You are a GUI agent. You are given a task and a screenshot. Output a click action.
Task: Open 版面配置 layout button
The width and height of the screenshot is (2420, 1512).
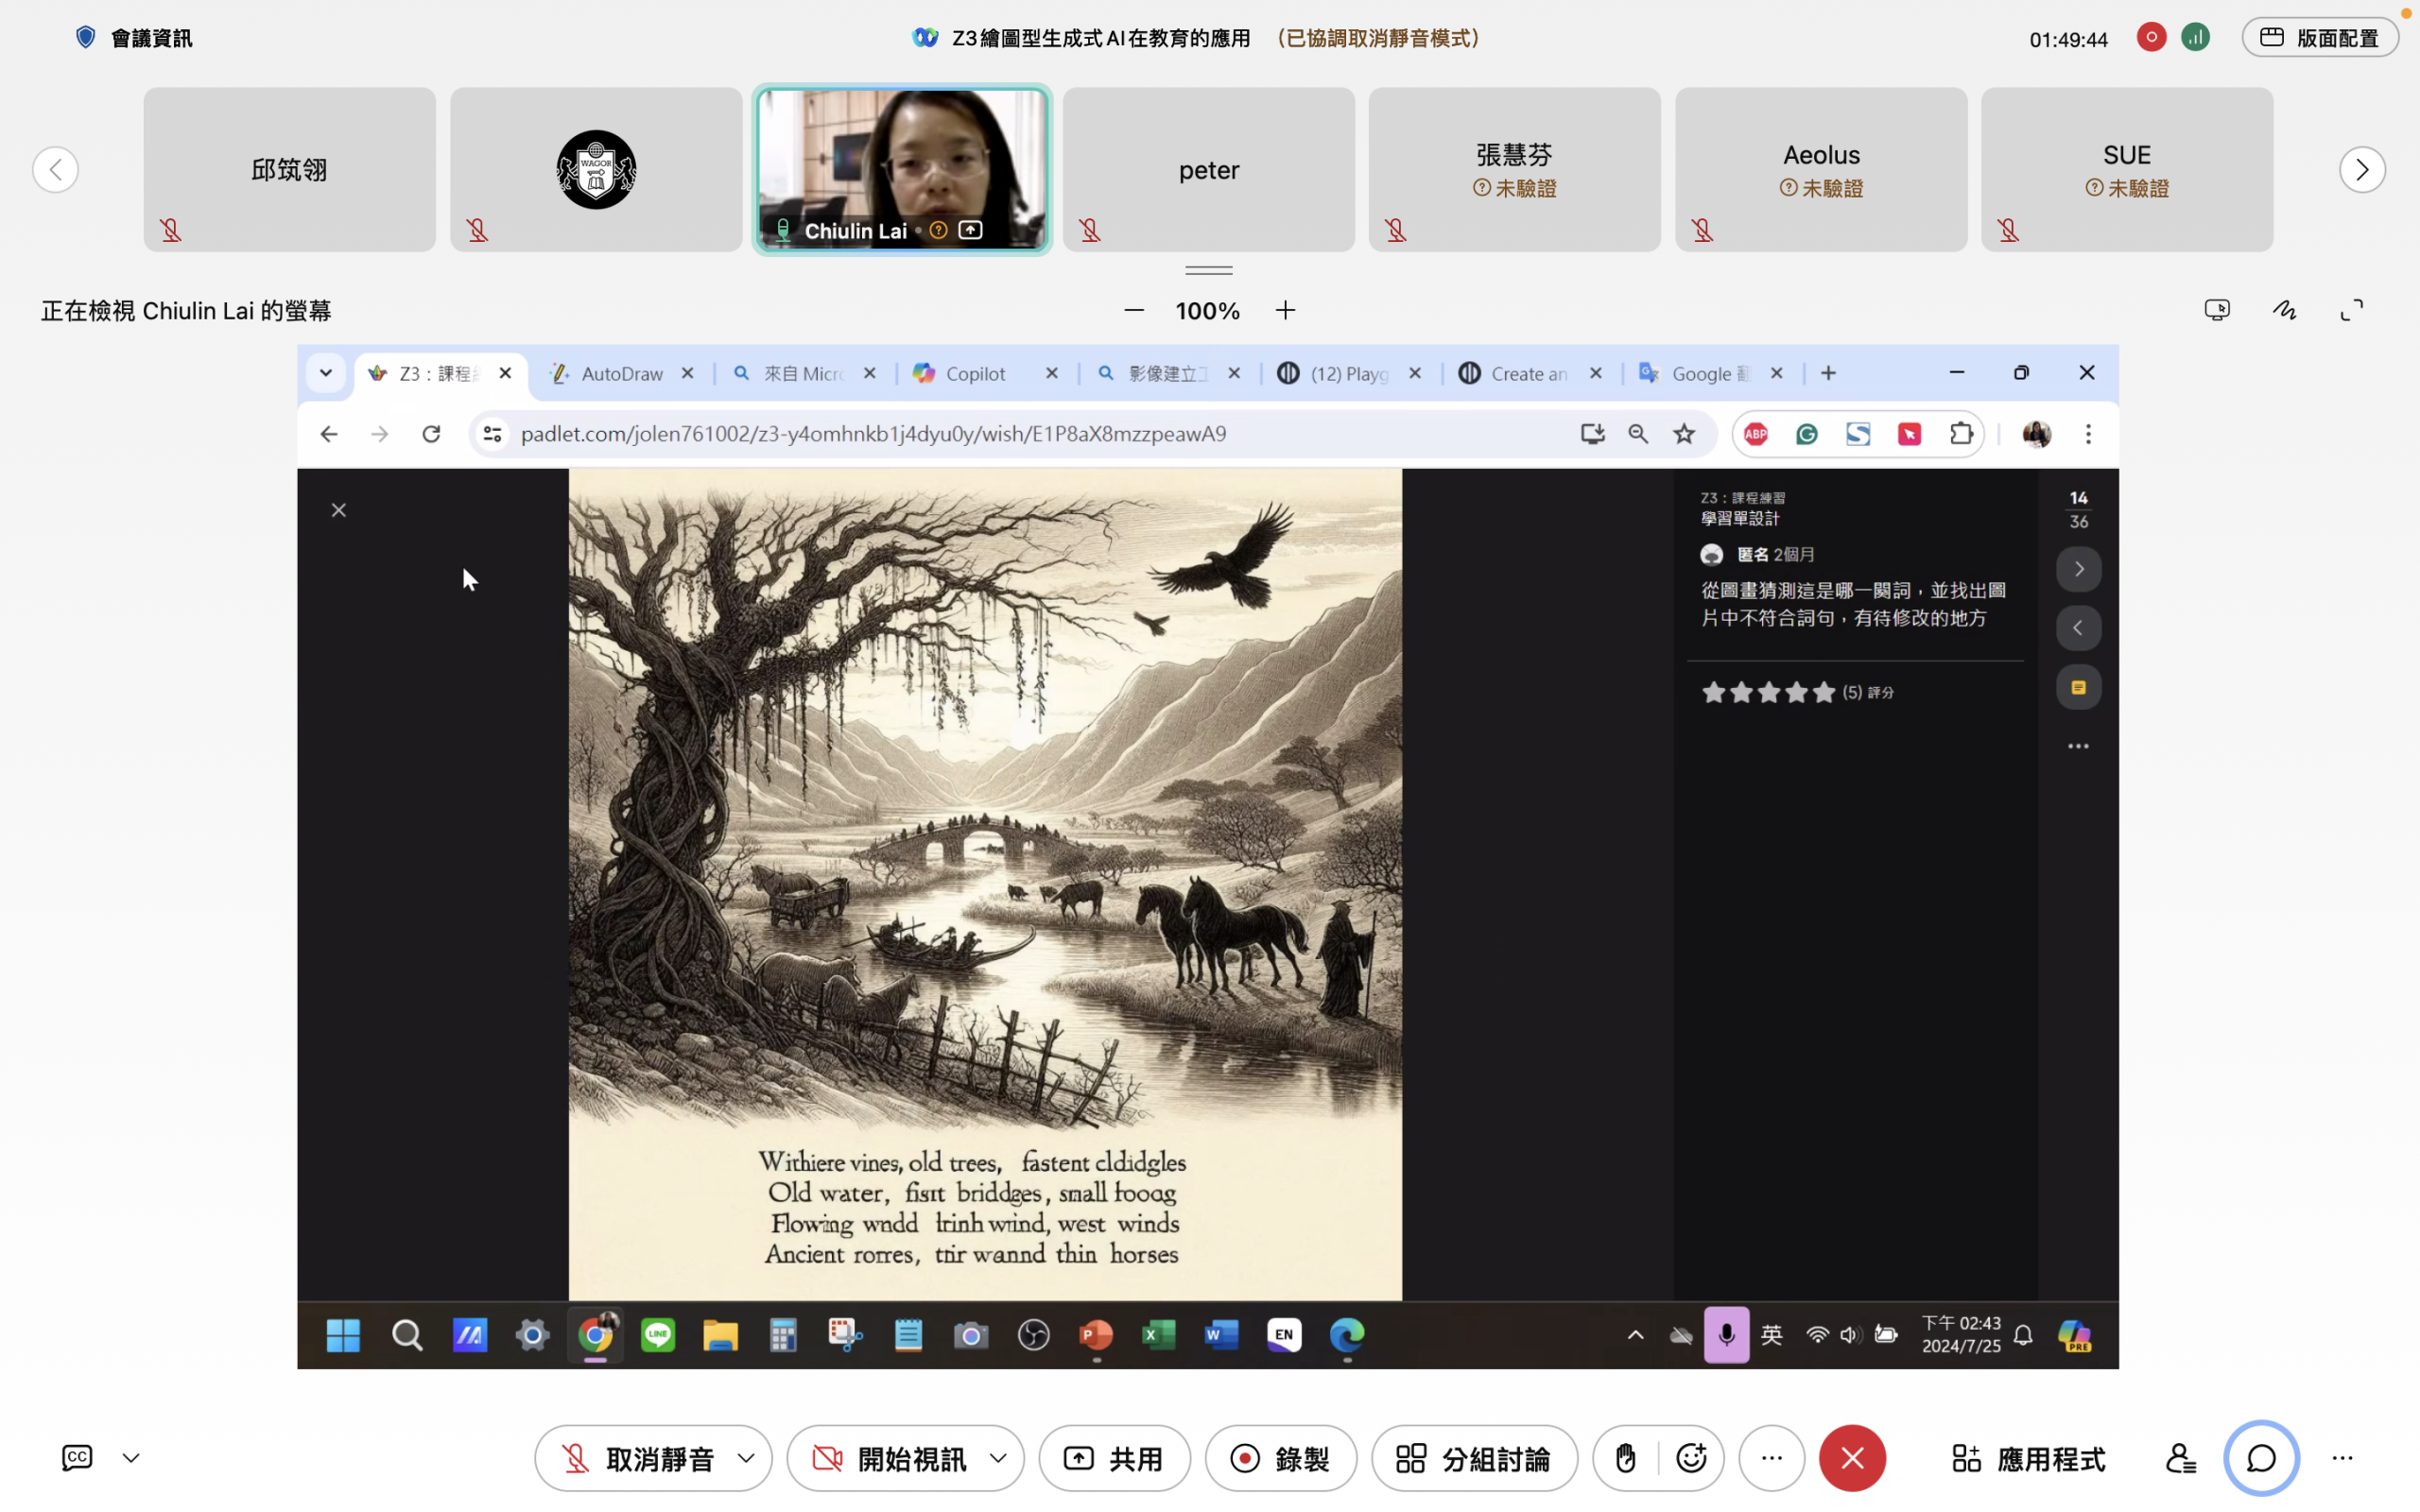tap(2319, 38)
